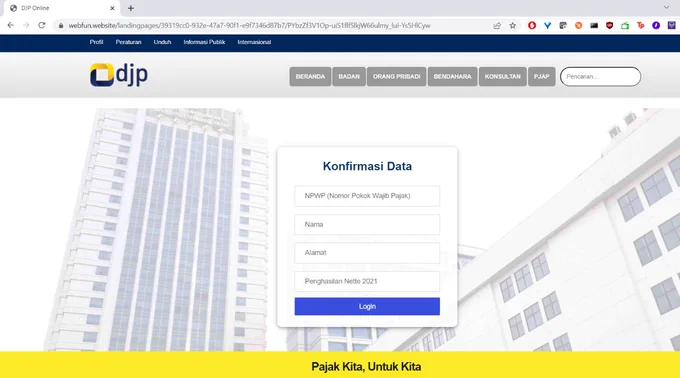This screenshot has width=680, height=378.
Task: Click the red Opera-style extension icon
Action: (x=532, y=26)
